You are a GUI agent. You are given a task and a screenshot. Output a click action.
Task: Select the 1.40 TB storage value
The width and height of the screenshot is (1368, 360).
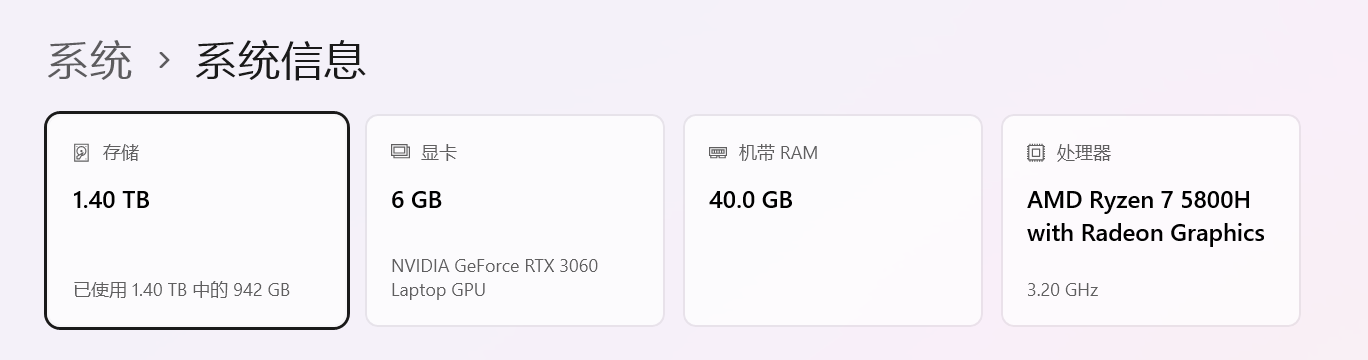(x=111, y=200)
